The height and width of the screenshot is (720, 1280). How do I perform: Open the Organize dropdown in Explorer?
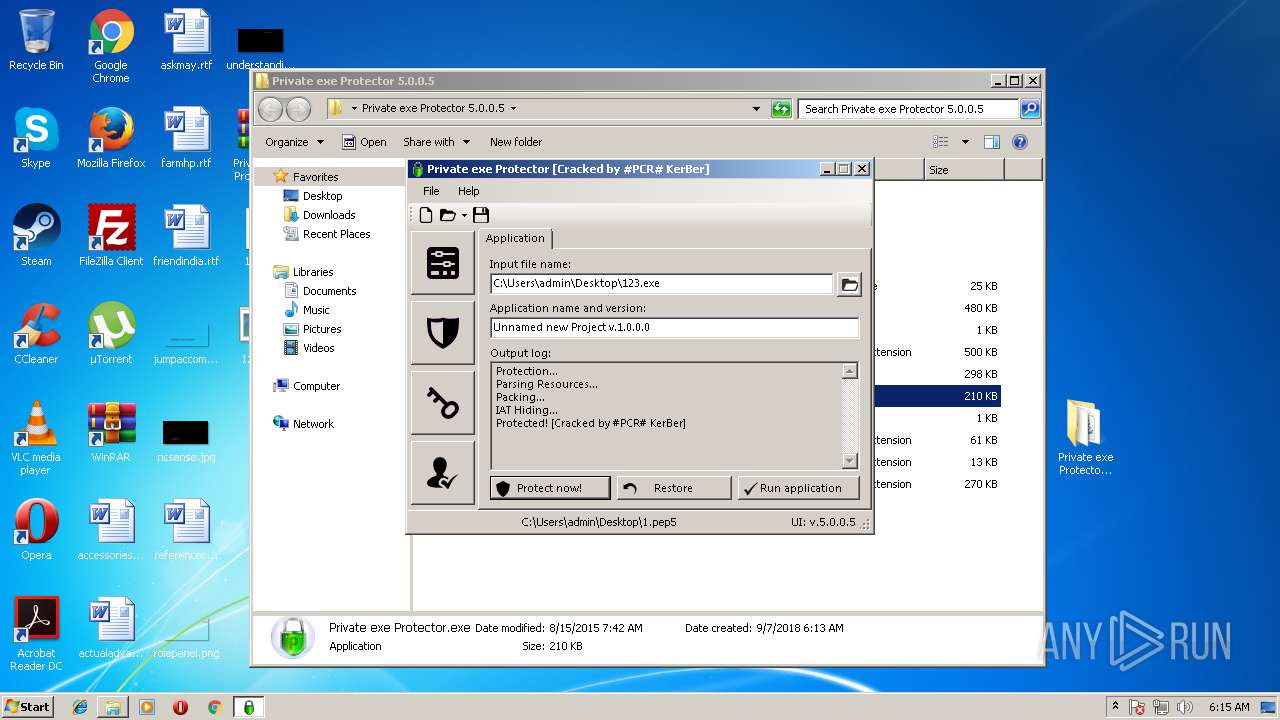[294, 142]
